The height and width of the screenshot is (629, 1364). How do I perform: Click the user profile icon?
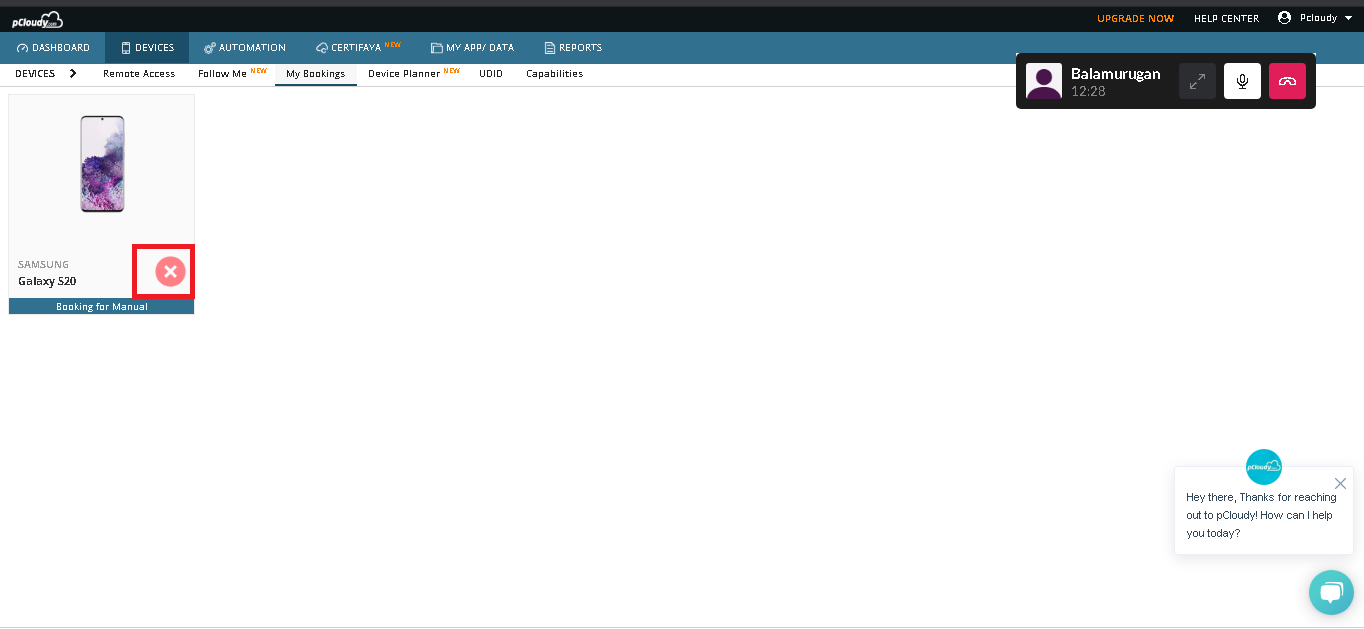(1285, 18)
